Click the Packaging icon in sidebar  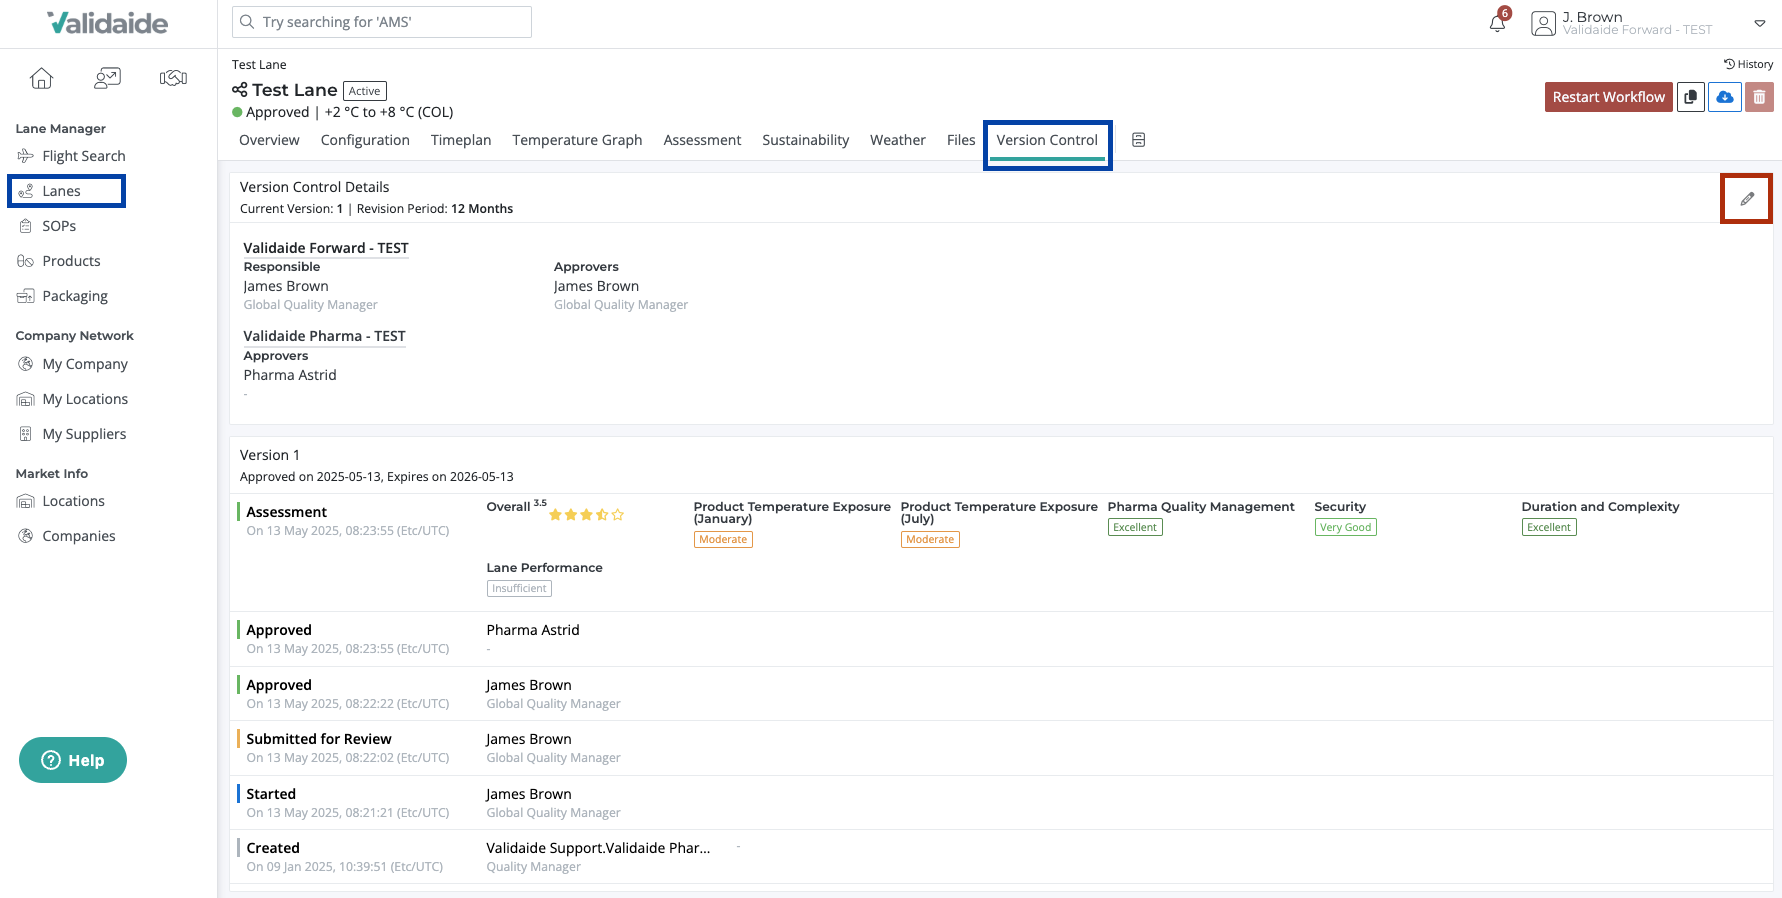26,296
